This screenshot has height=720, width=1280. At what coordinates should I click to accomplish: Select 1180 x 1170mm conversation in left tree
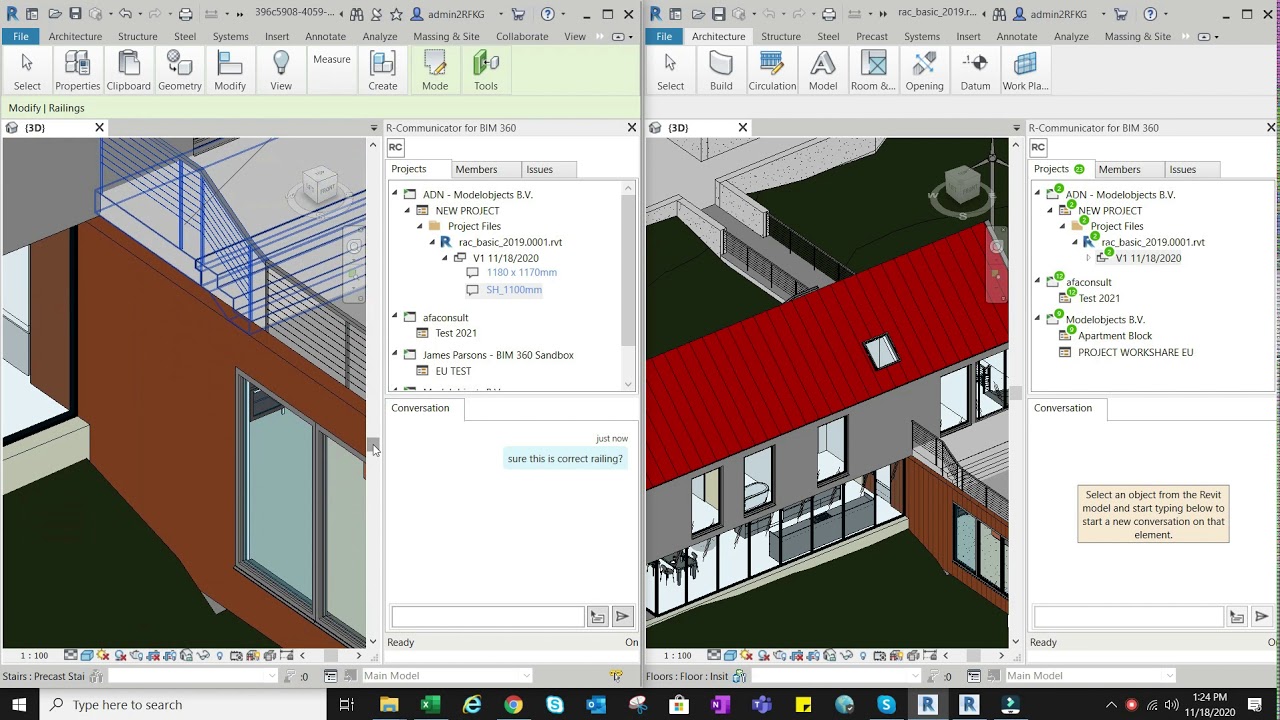(x=522, y=272)
